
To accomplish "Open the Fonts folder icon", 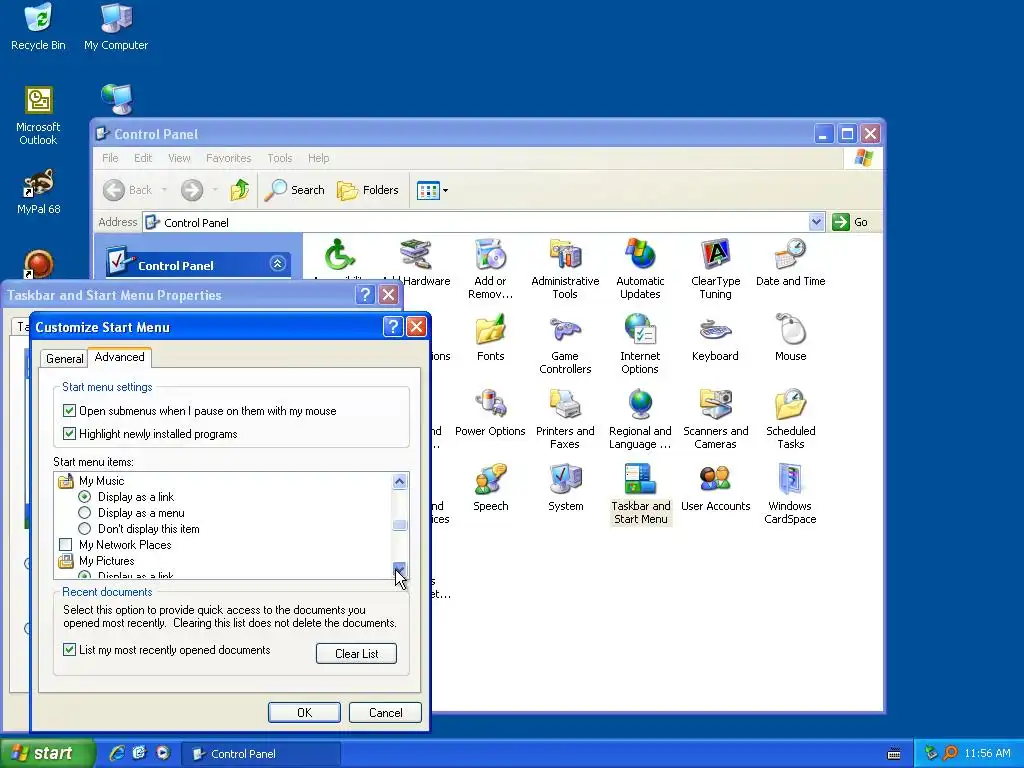I will 490,338.
